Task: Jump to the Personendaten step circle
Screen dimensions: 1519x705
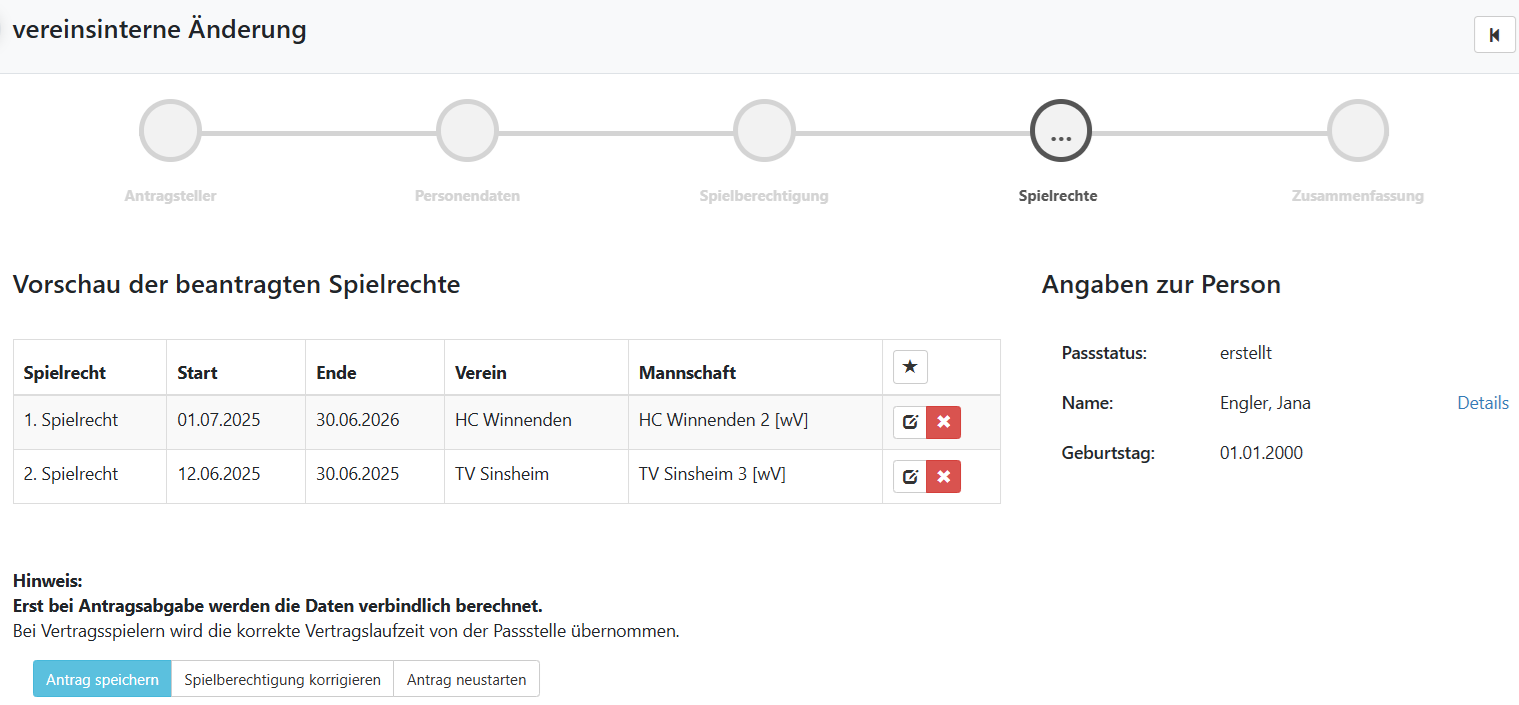Action: (x=467, y=131)
